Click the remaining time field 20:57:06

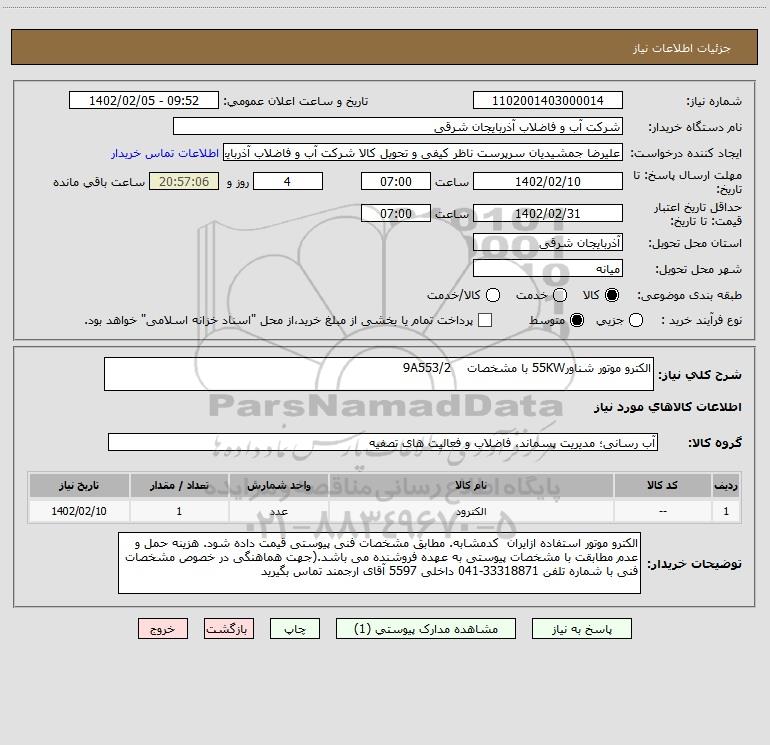(184, 181)
